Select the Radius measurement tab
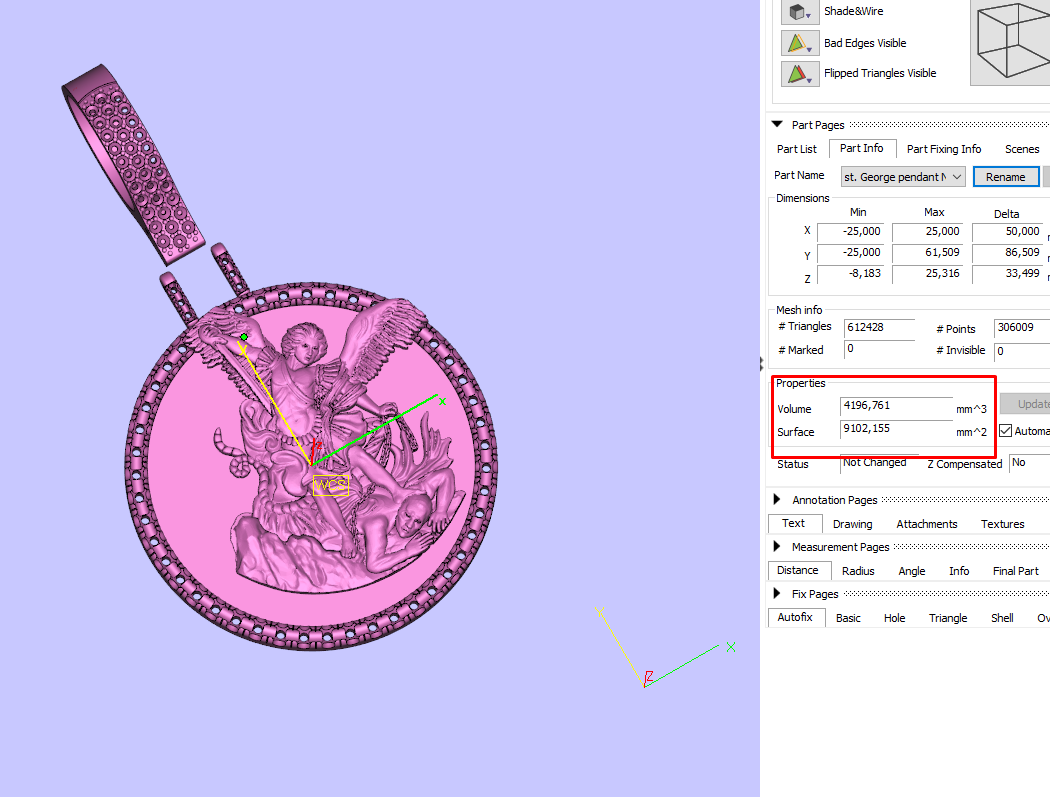 coord(858,571)
